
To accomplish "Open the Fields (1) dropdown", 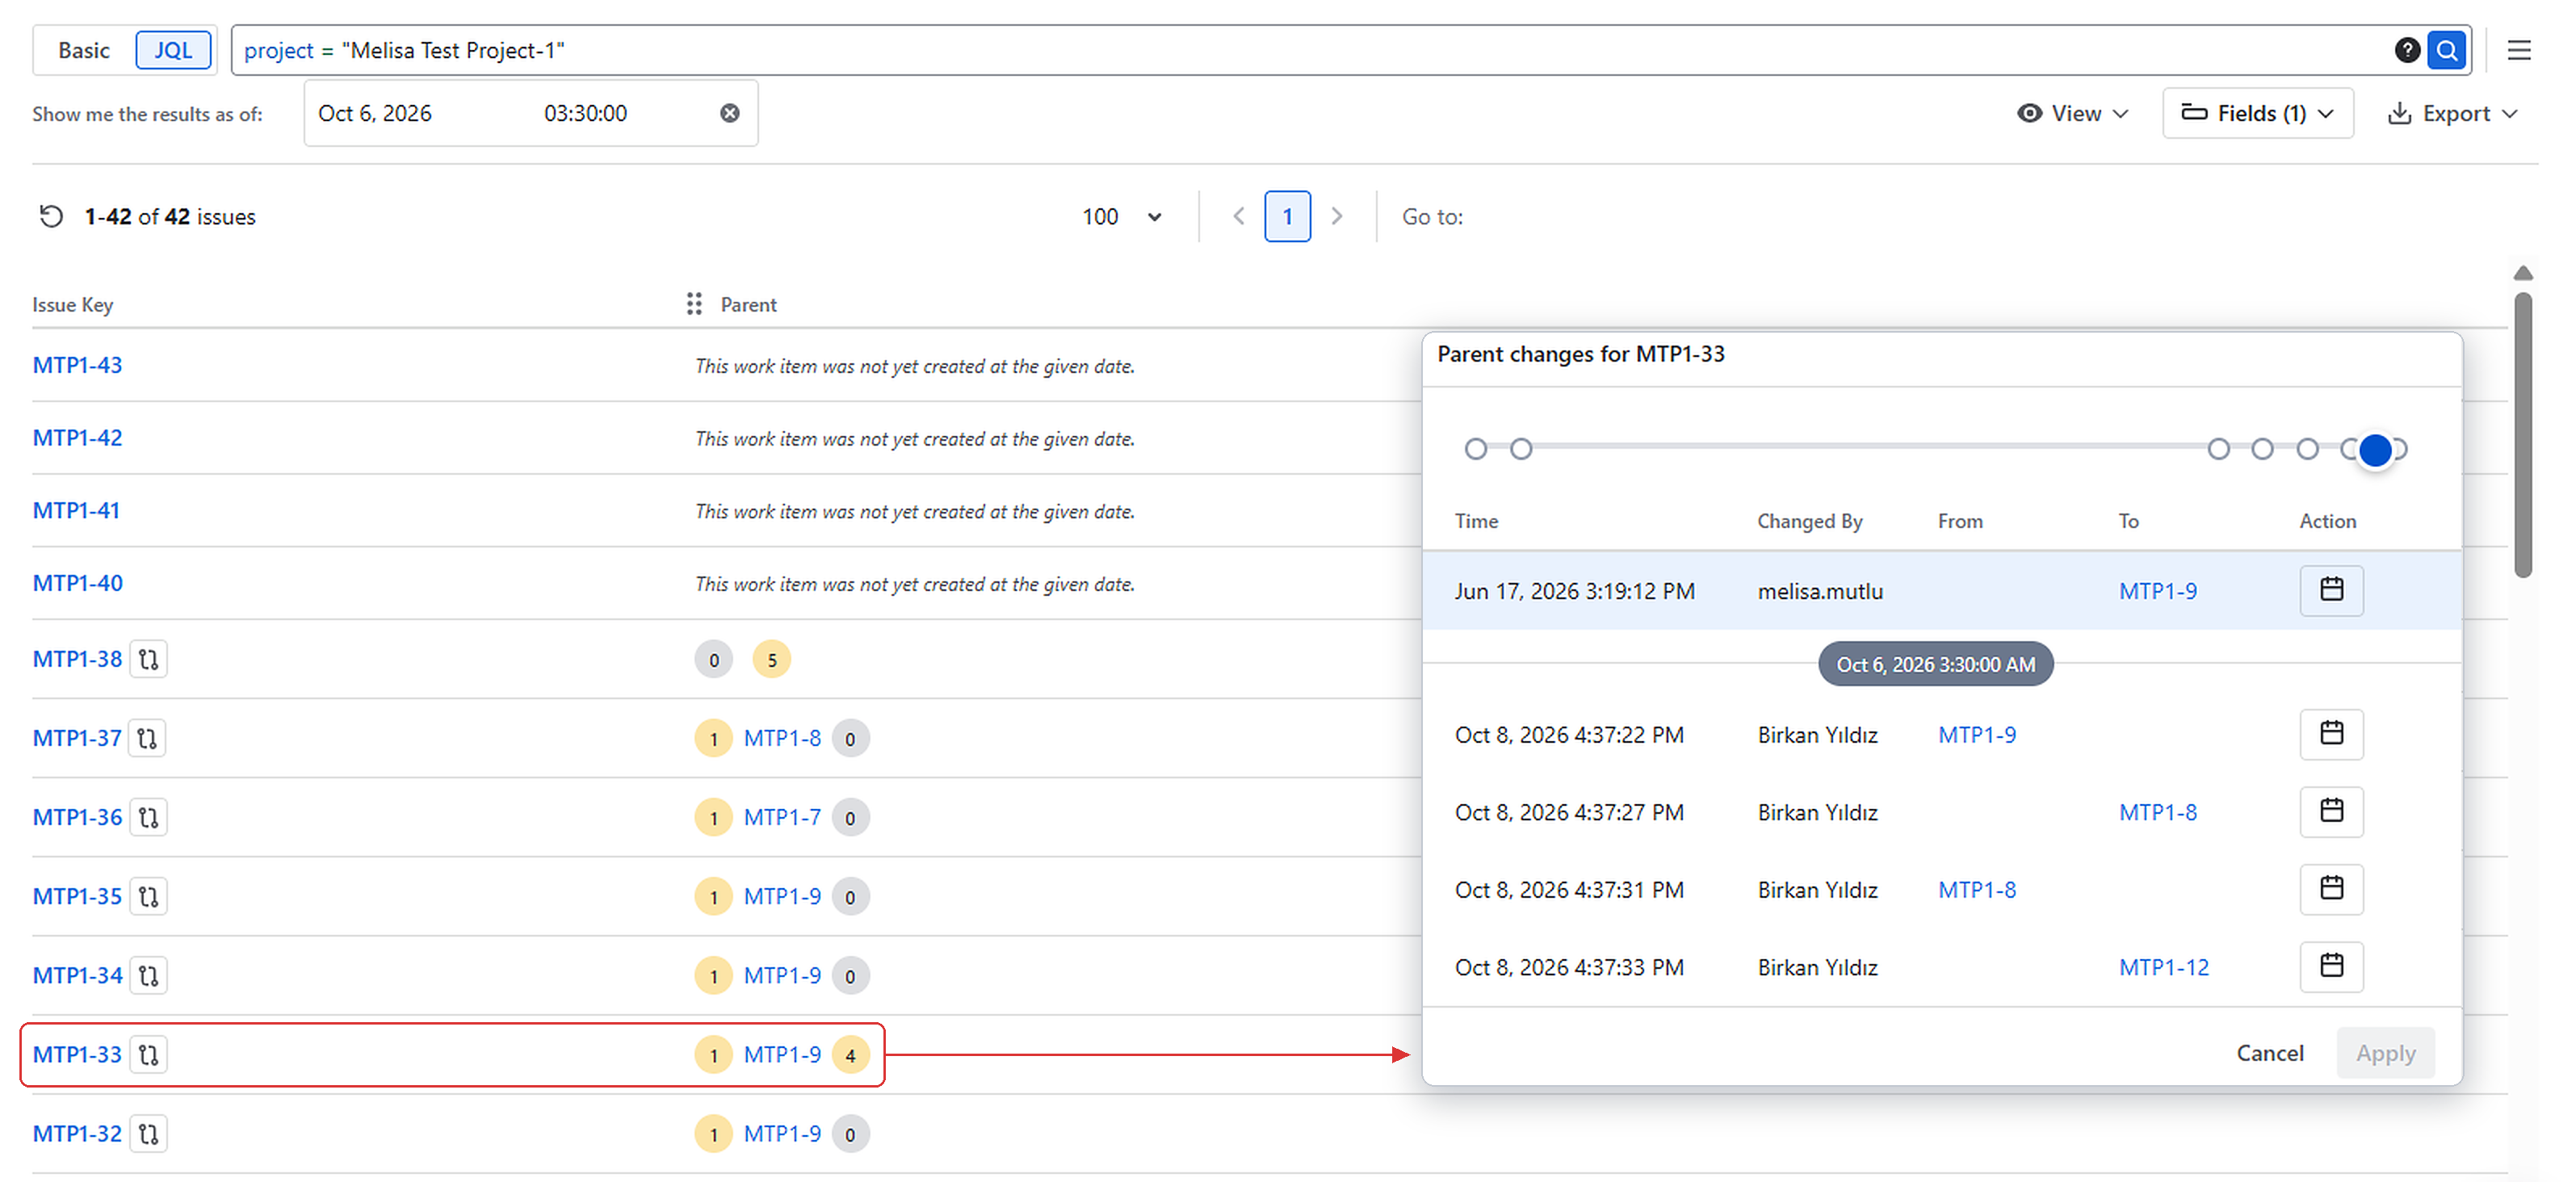I will [2257, 113].
